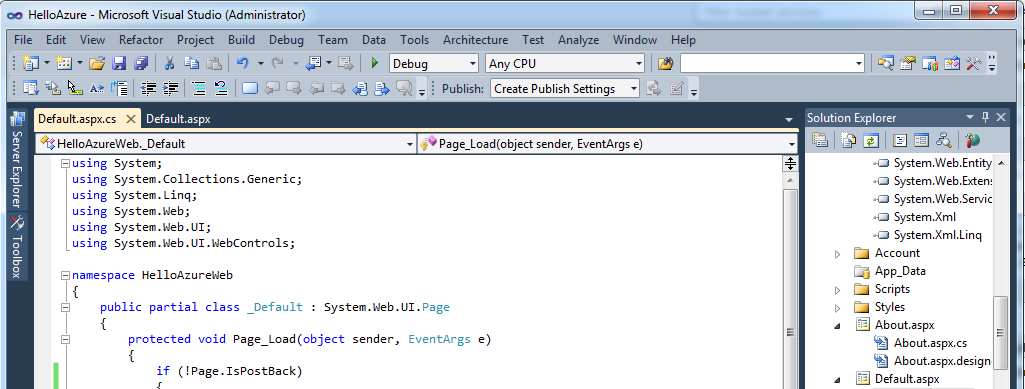Collapse the _Default class block
Screen dimensions: 1025x389
pos(65,307)
